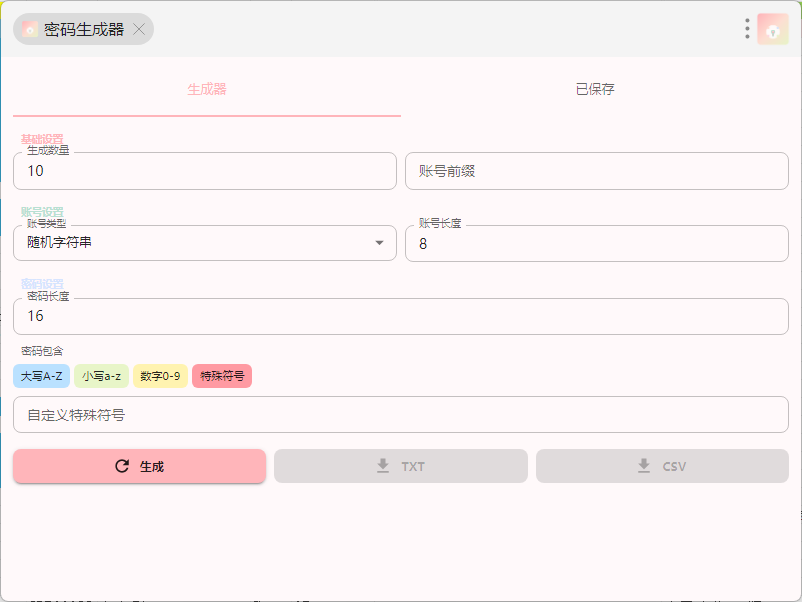The image size is (802, 602).
Task: Close the 密码生成器 tab
Action: 139,30
